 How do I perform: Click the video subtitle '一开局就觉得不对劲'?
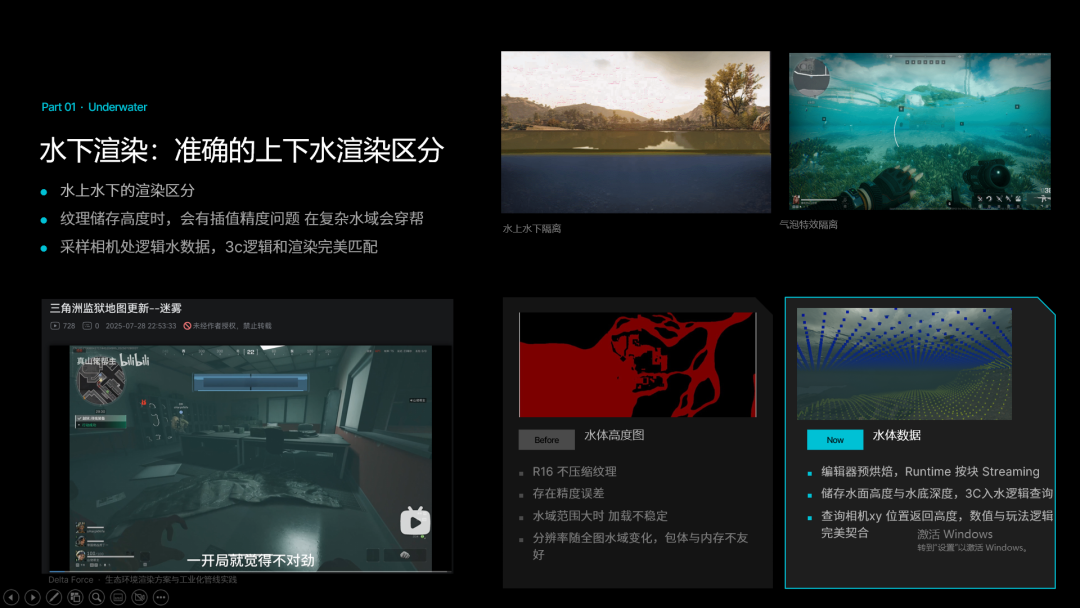[x=251, y=560]
